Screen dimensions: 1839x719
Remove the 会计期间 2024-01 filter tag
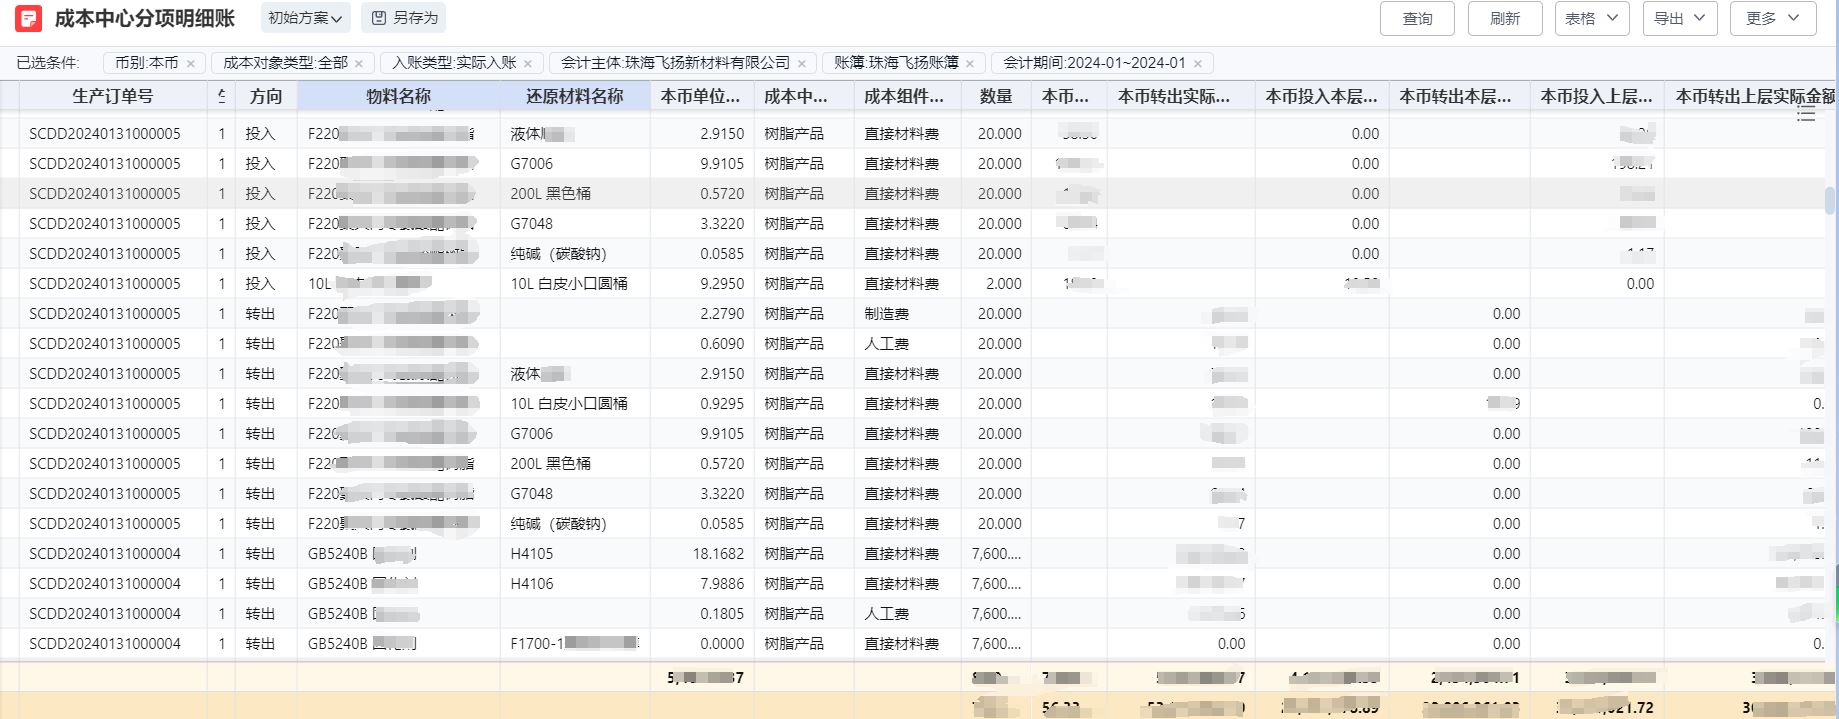point(1197,63)
